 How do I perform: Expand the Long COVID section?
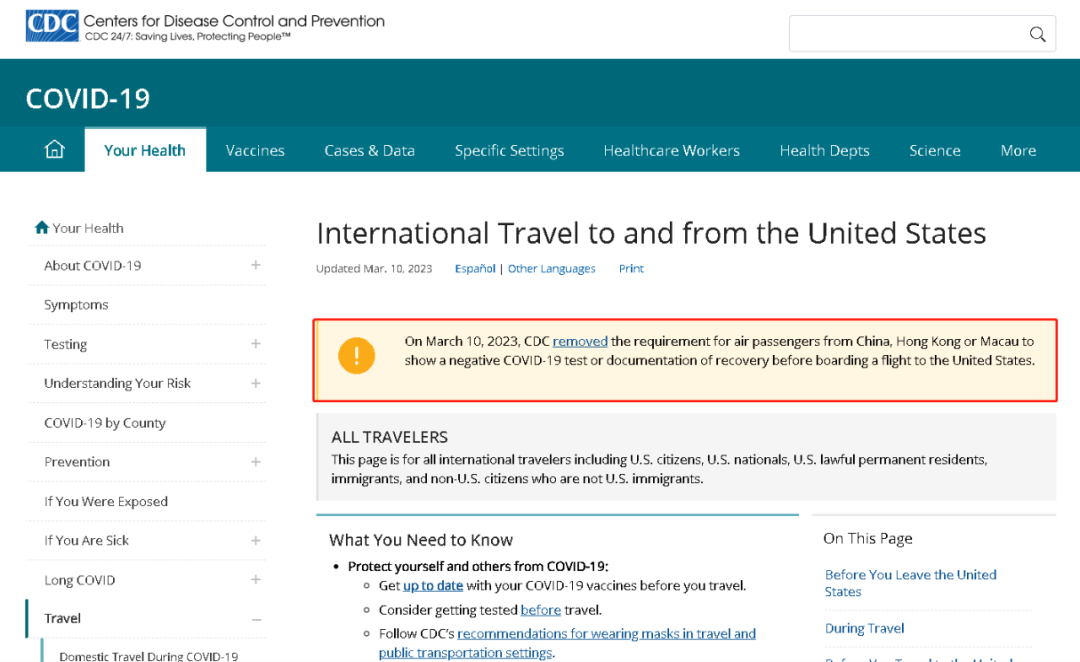click(256, 580)
